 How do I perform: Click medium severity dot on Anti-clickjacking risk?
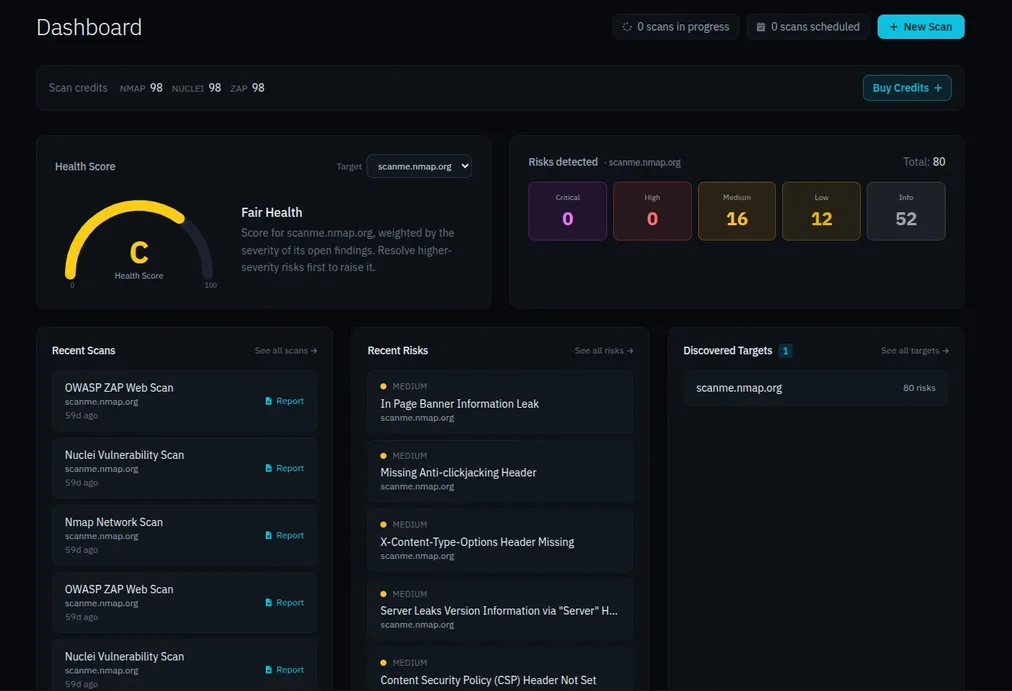click(383, 456)
